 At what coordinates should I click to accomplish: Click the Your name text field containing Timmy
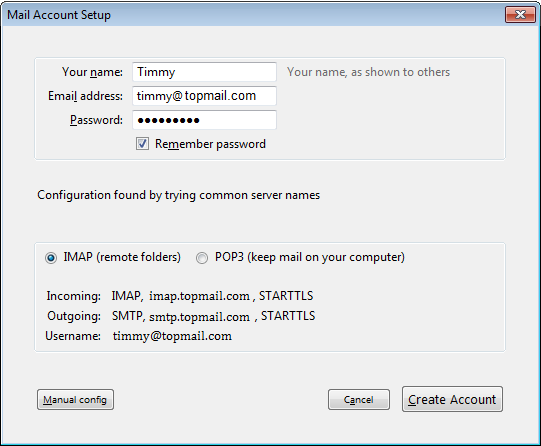(204, 72)
